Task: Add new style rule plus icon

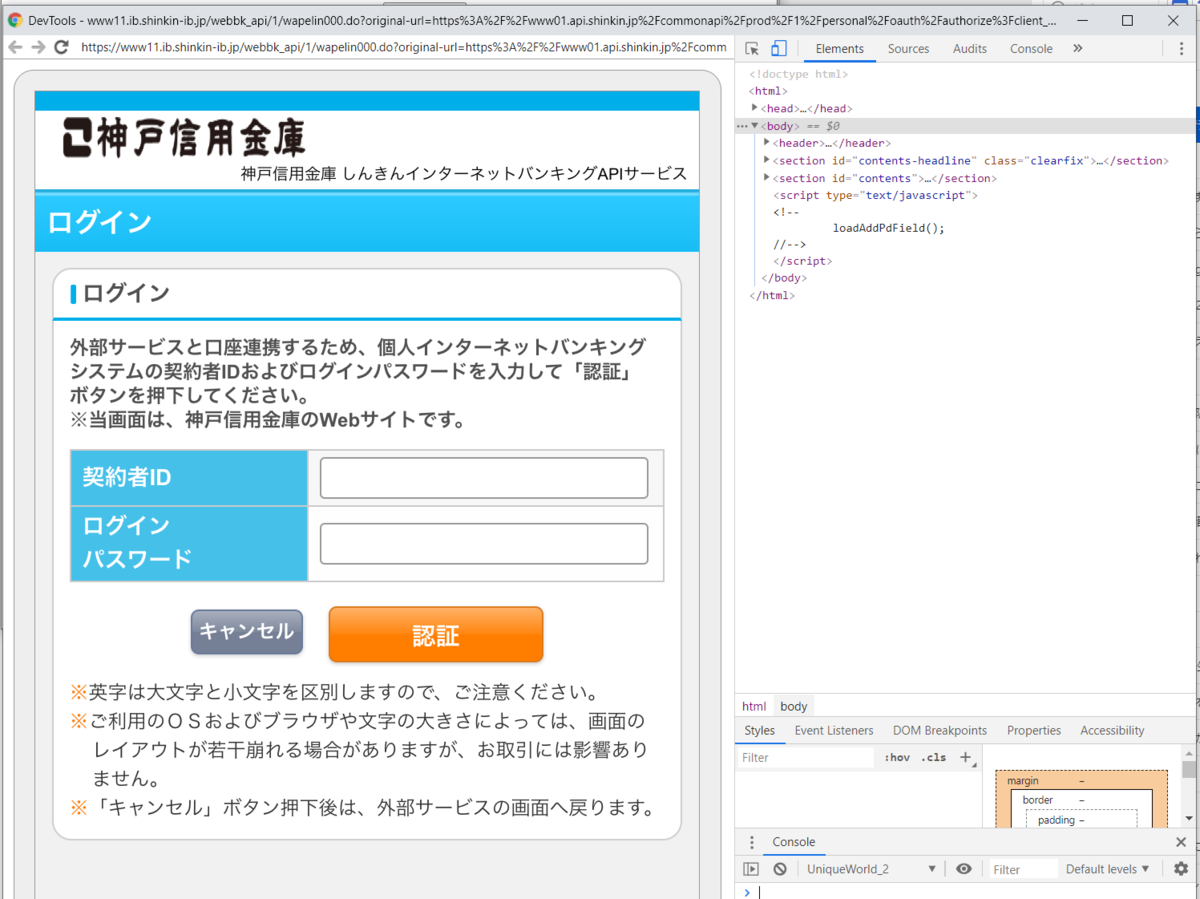Action: (966, 757)
